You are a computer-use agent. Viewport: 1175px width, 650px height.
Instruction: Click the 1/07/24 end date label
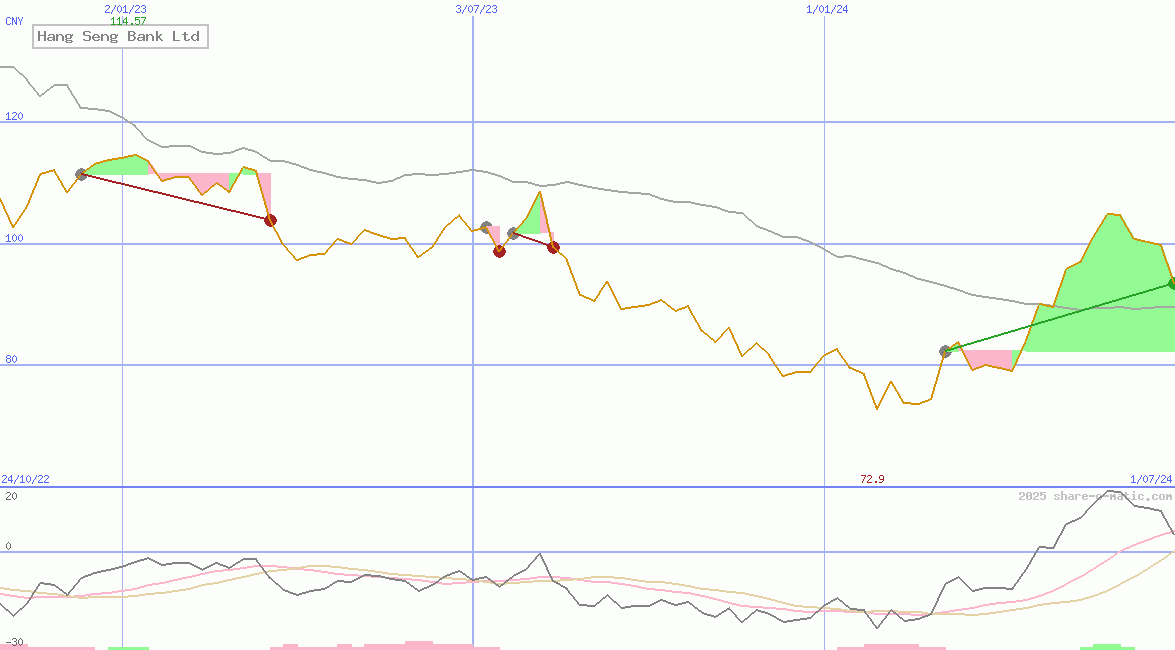point(1150,480)
